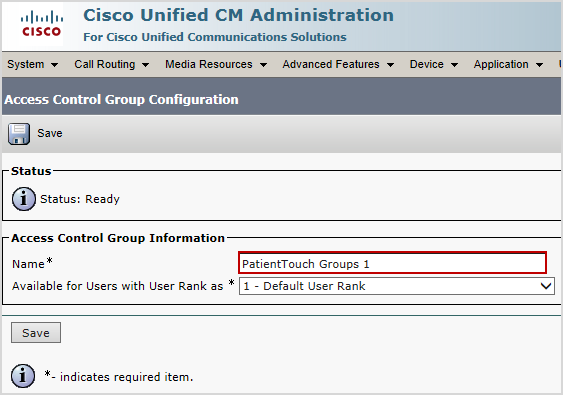The width and height of the screenshot is (563, 395).
Task: Click the Cisco Unified CM Administration title
Action: coord(238,15)
